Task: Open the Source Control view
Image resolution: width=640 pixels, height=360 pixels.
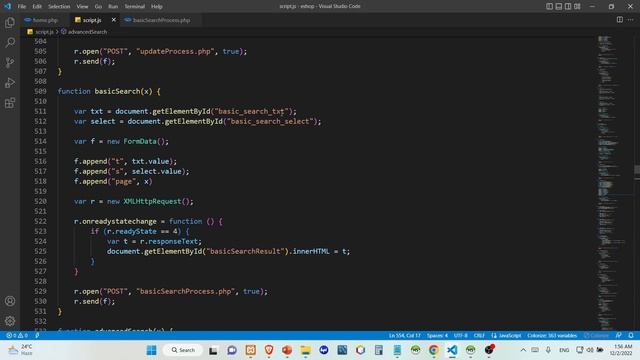Action: (10, 62)
